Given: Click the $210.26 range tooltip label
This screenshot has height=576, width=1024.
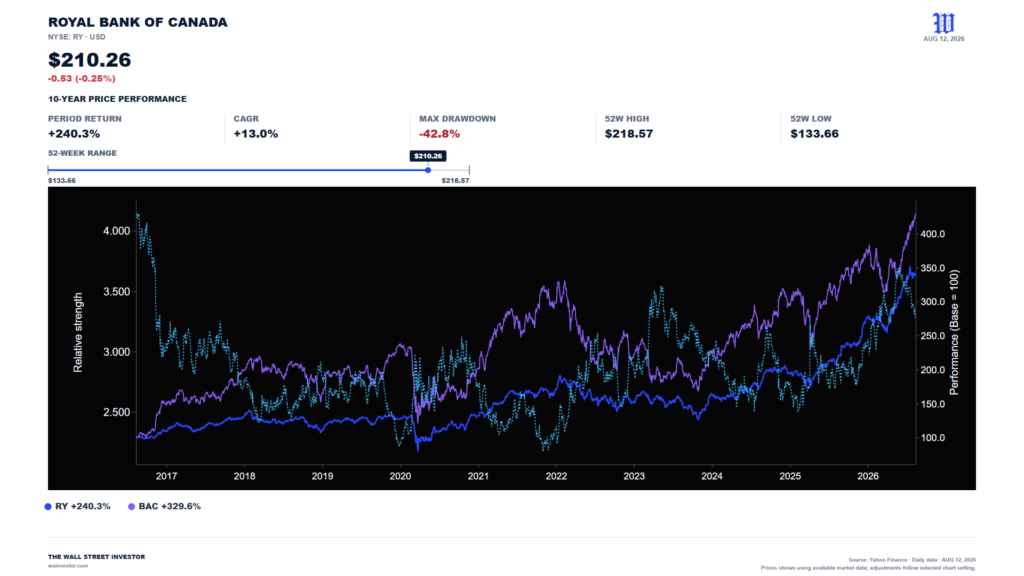Looking at the screenshot, I should click(428, 156).
